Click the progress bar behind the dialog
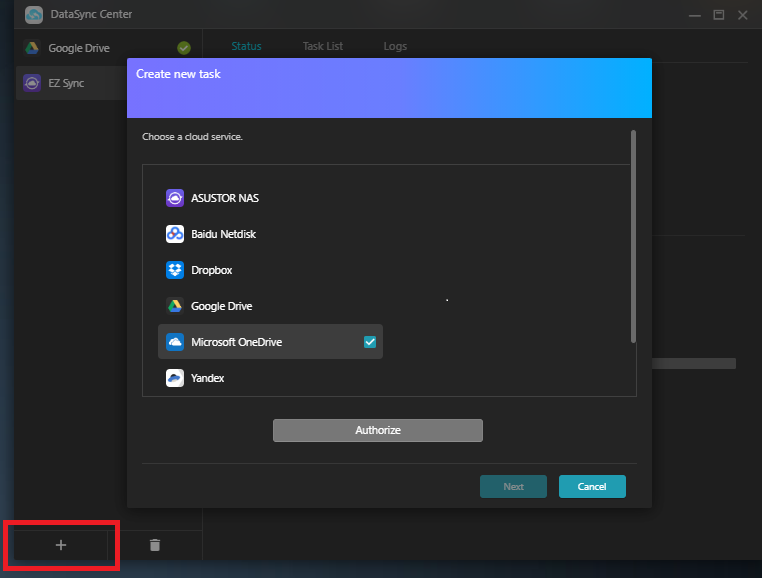762x578 pixels. pyautogui.click(x=694, y=363)
